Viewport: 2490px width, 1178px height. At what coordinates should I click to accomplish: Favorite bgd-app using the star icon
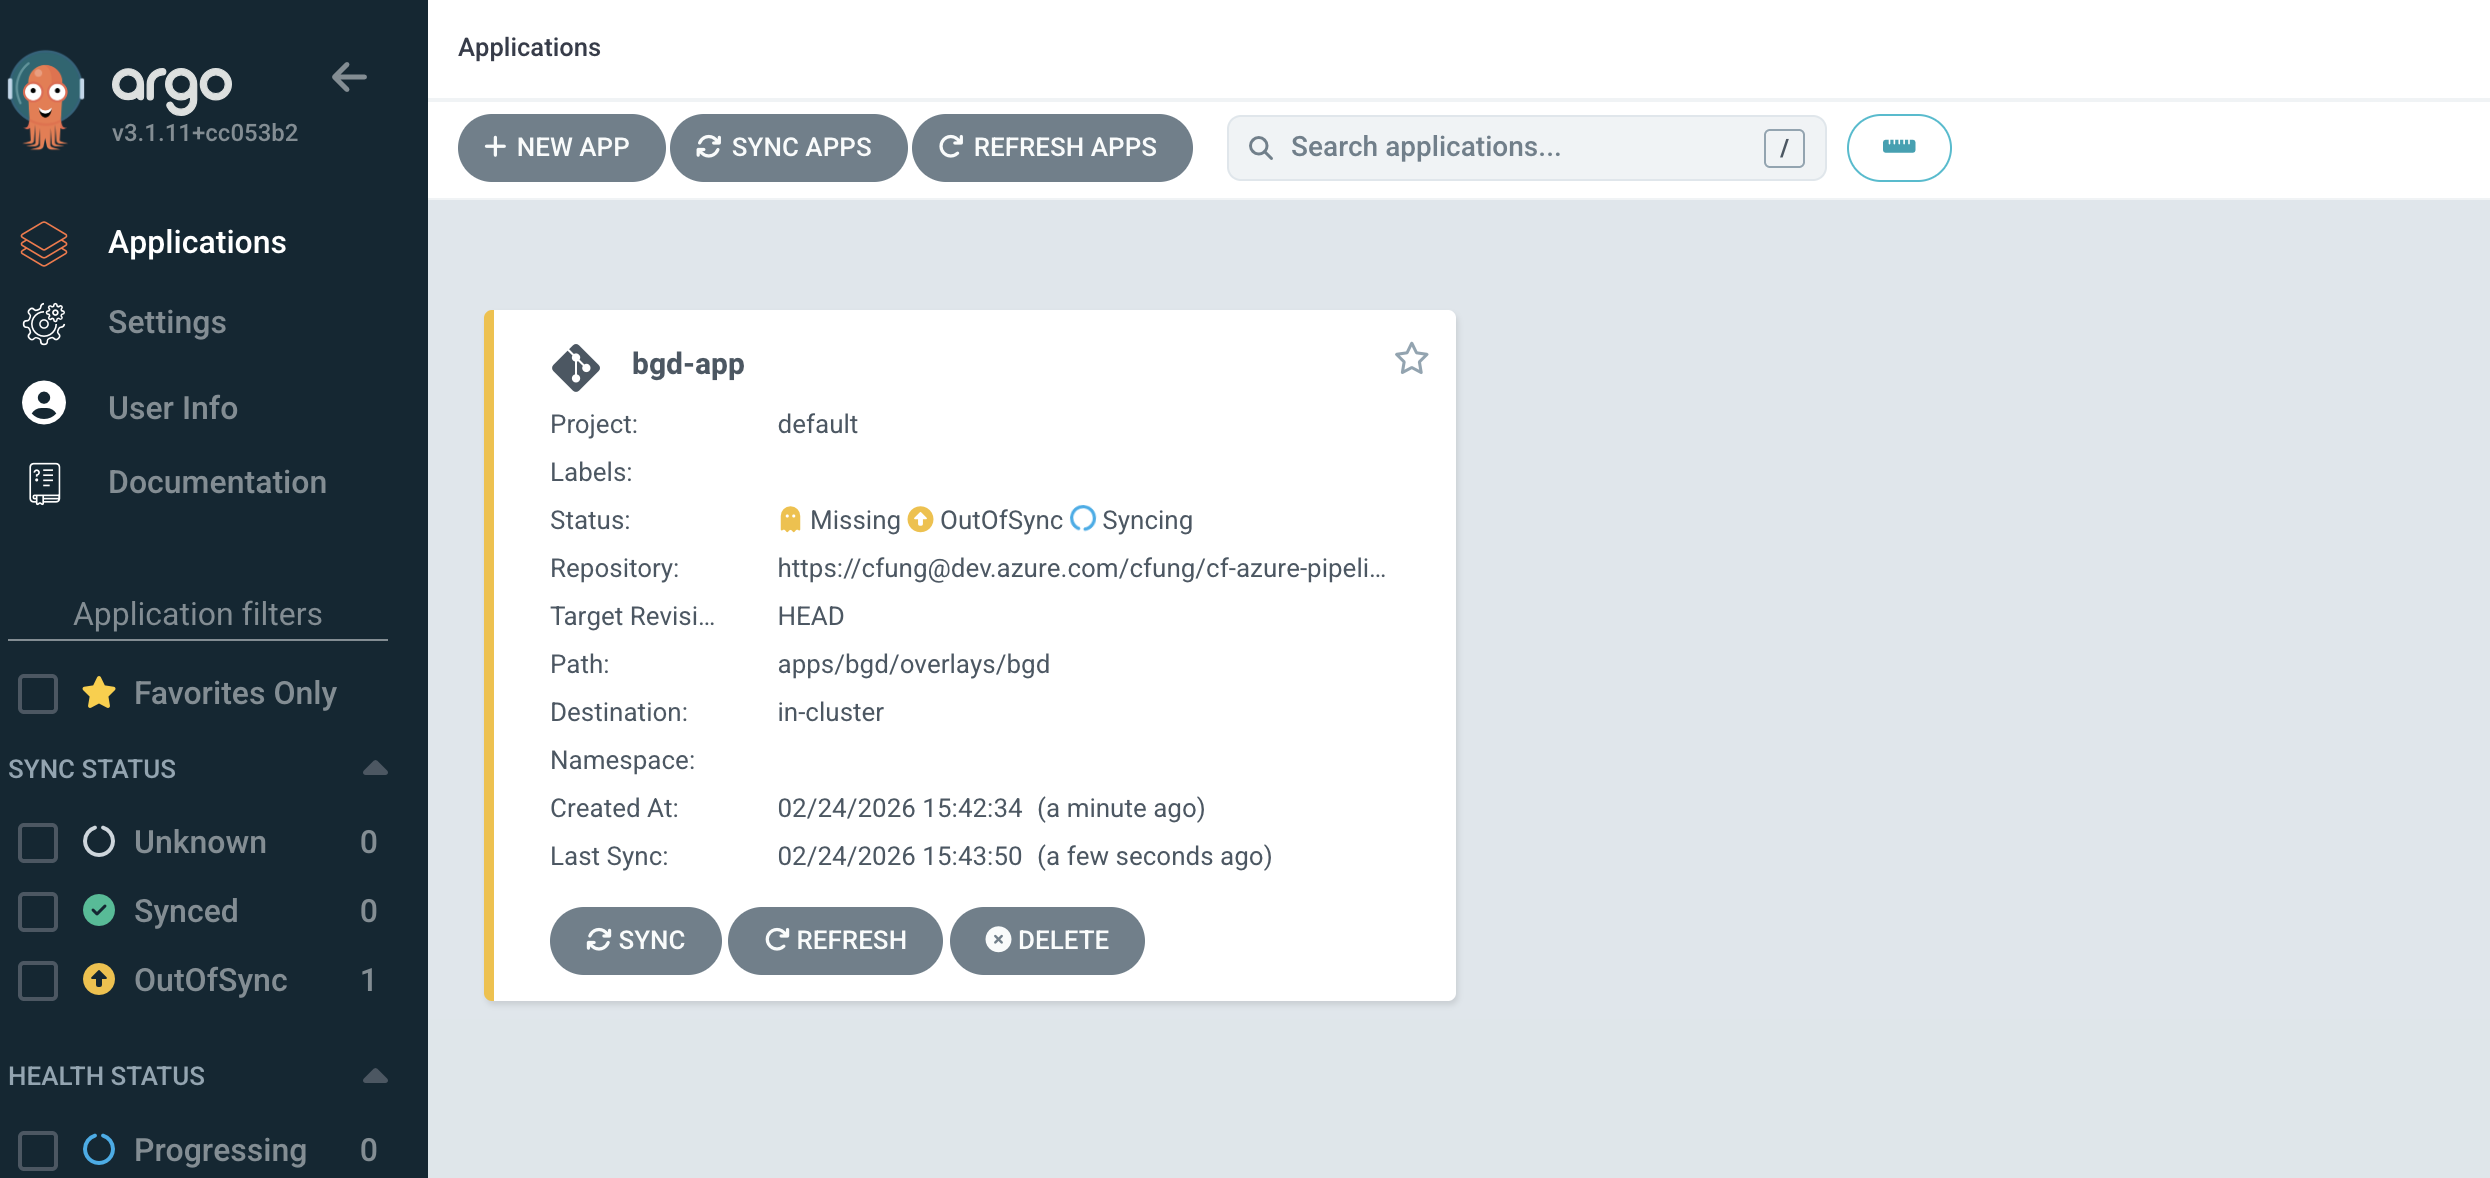(1410, 359)
